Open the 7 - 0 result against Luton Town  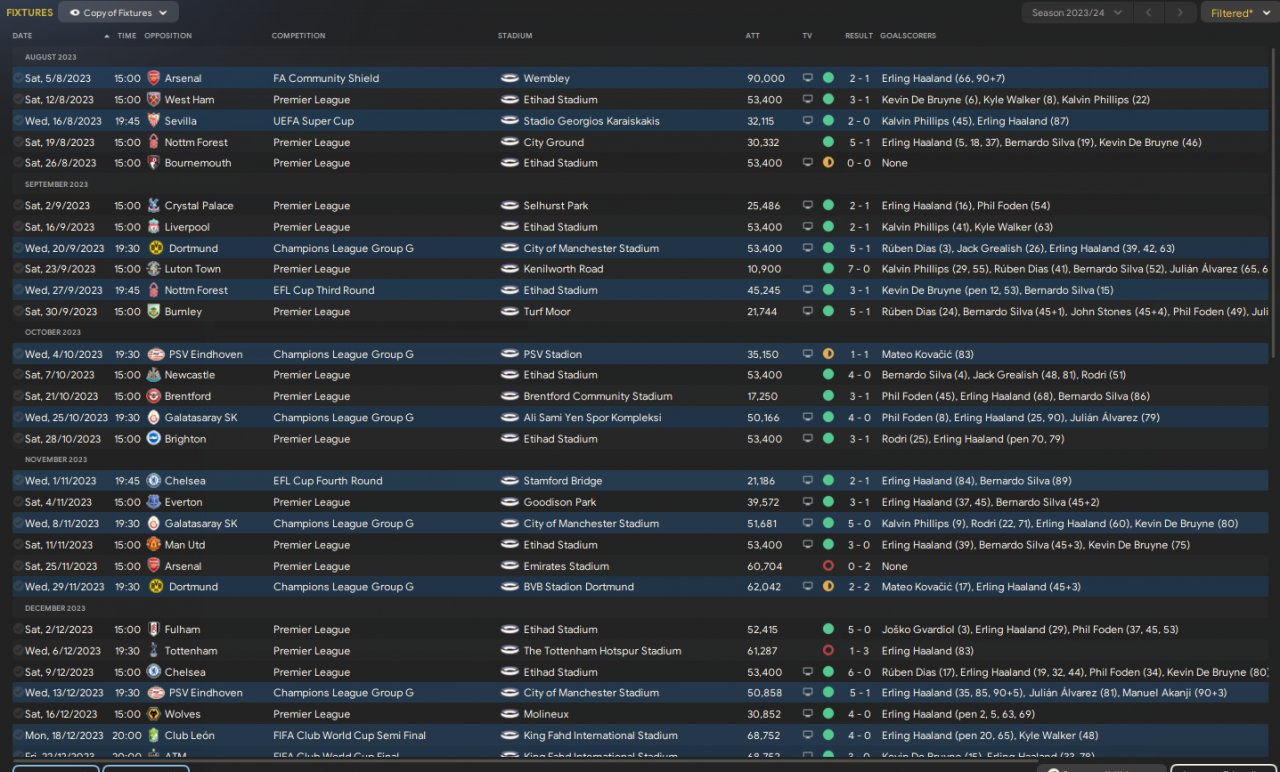(x=859, y=269)
